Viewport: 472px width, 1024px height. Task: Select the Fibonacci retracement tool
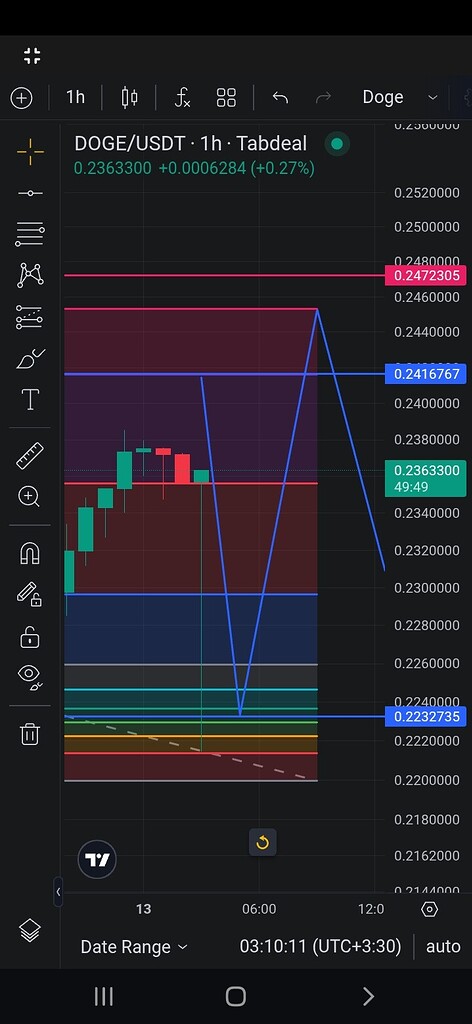pos(30,233)
